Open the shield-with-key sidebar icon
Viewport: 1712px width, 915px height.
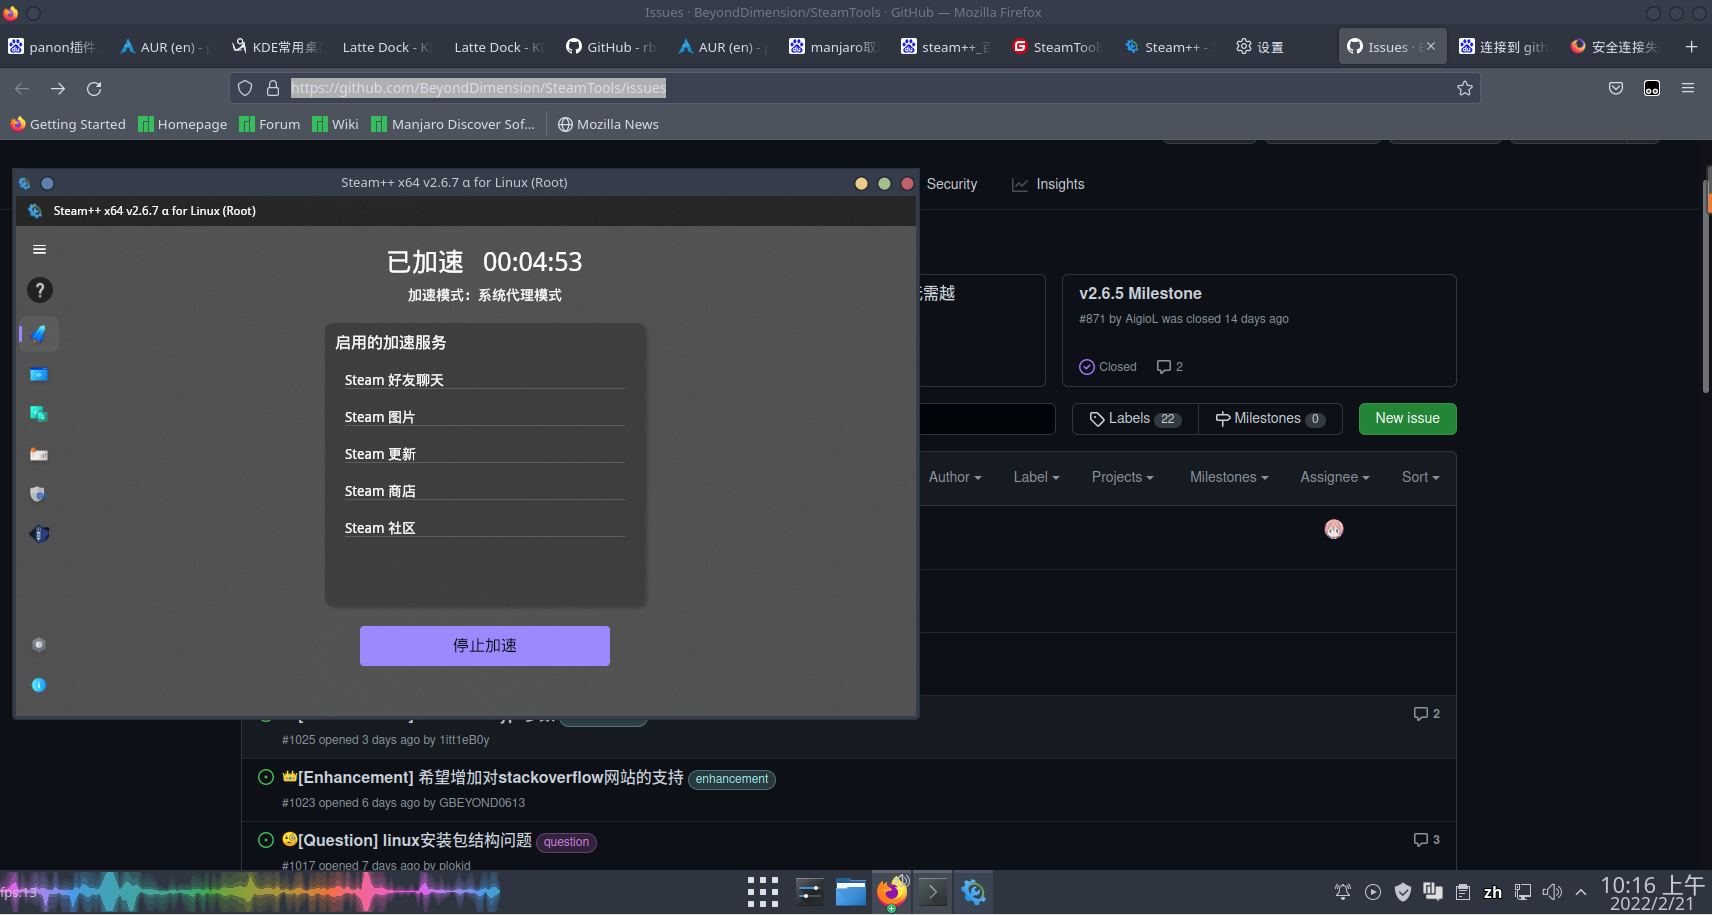pos(39,494)
